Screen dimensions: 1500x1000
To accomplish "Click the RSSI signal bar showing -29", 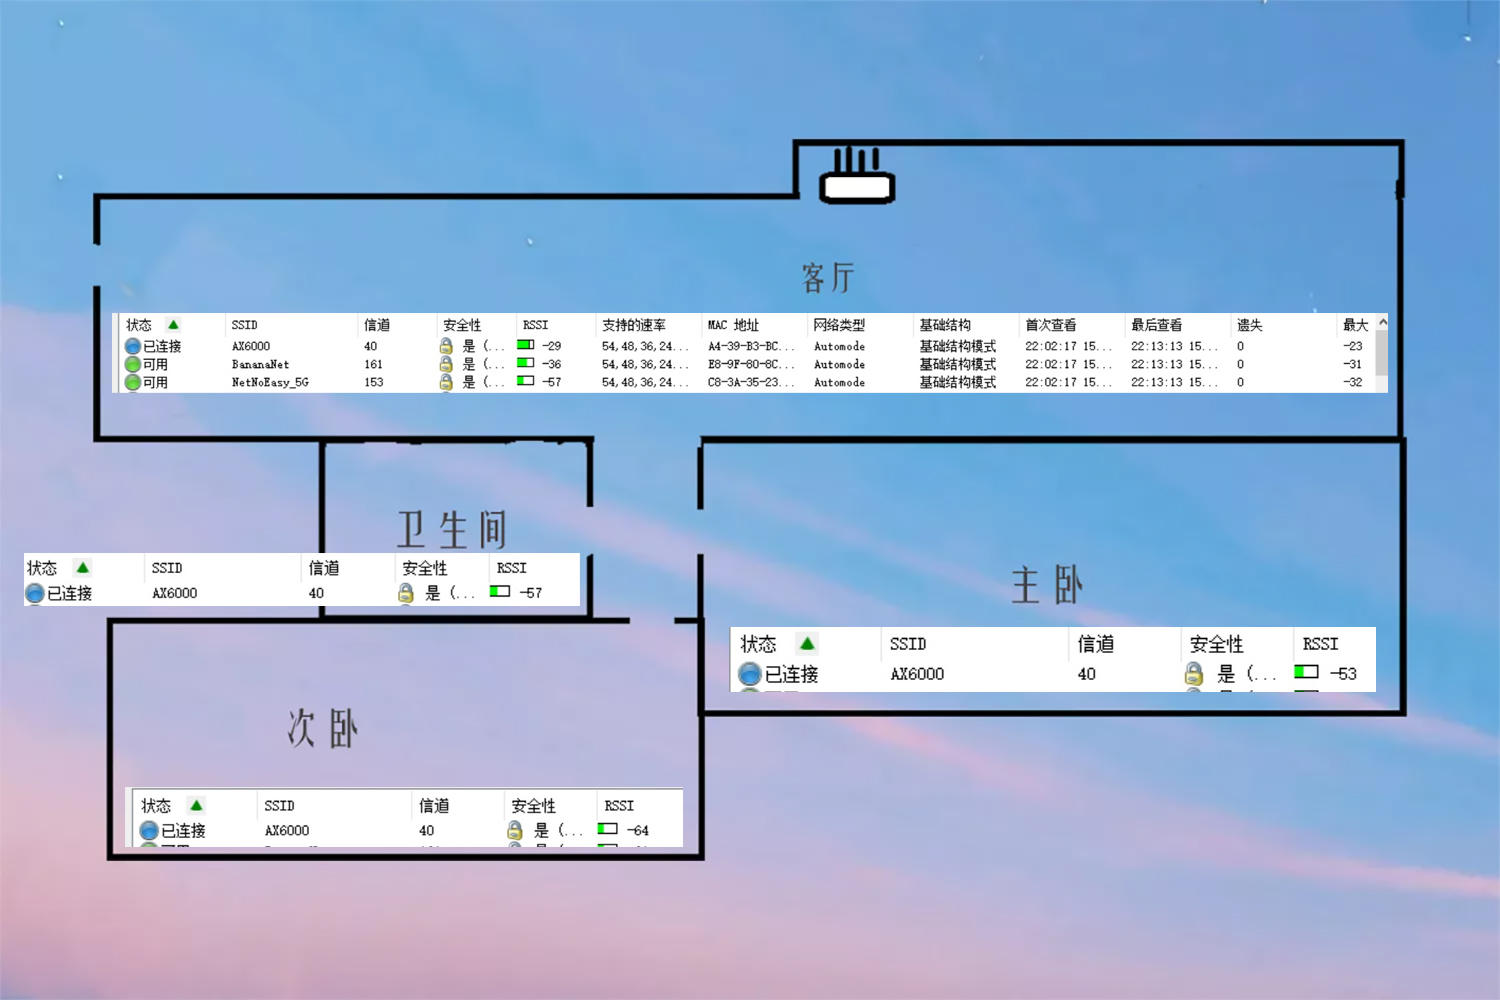I will [527, 345].
